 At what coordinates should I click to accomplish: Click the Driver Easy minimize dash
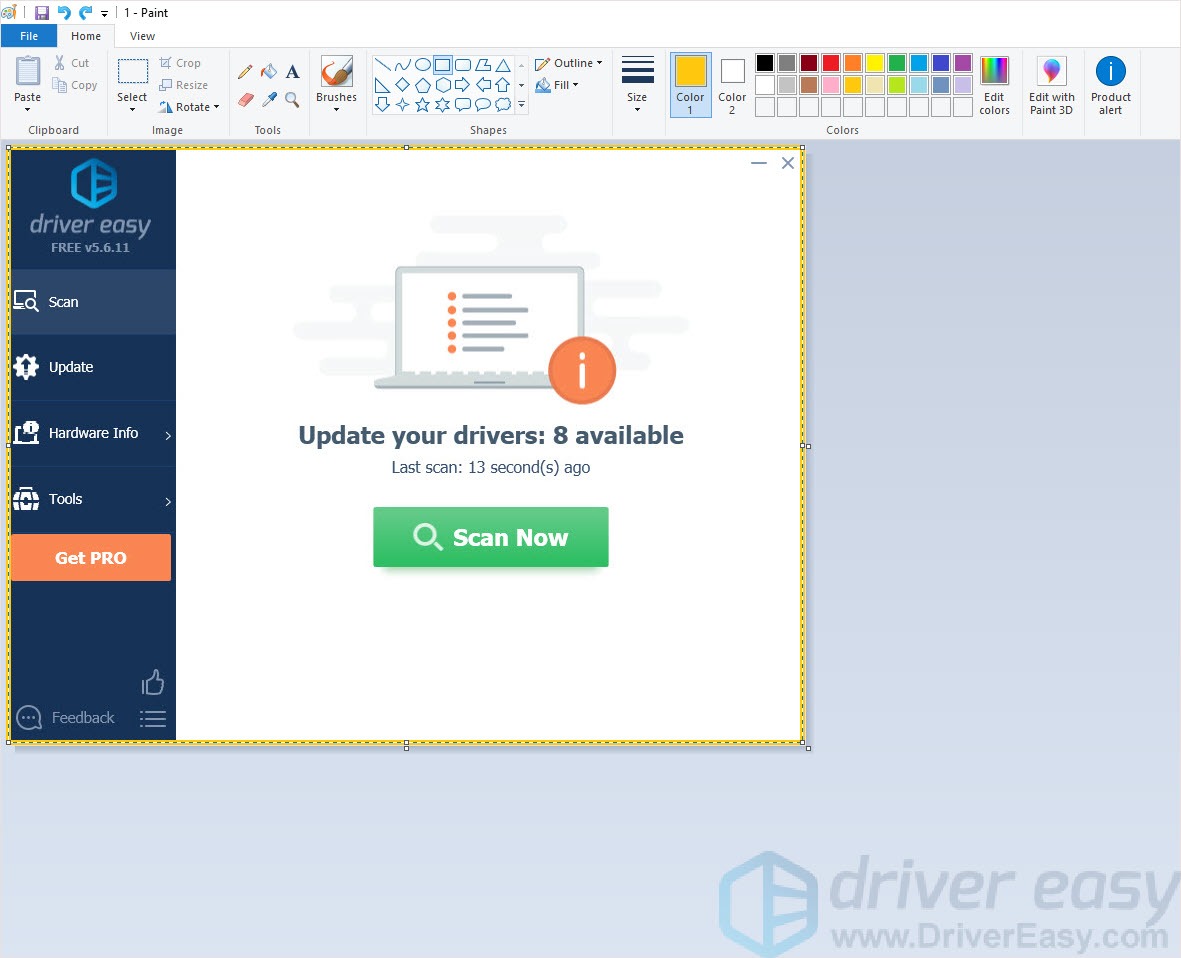(759, 163)
